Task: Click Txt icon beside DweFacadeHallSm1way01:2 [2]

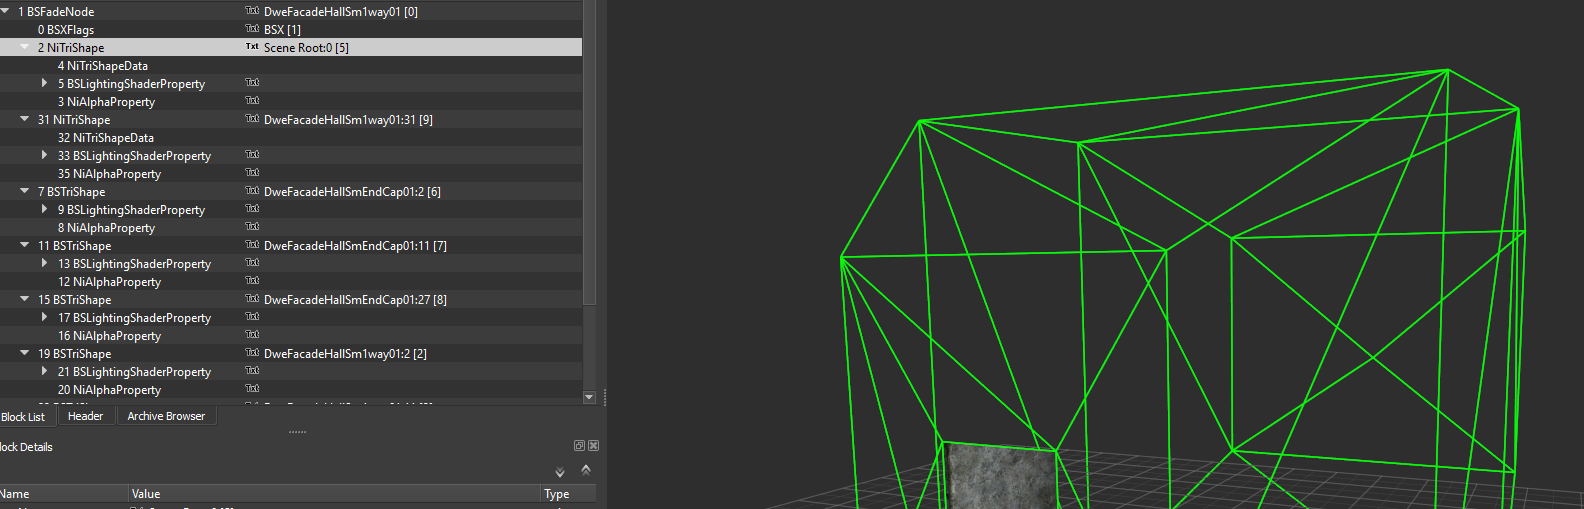Action: (x=252, y=353)
